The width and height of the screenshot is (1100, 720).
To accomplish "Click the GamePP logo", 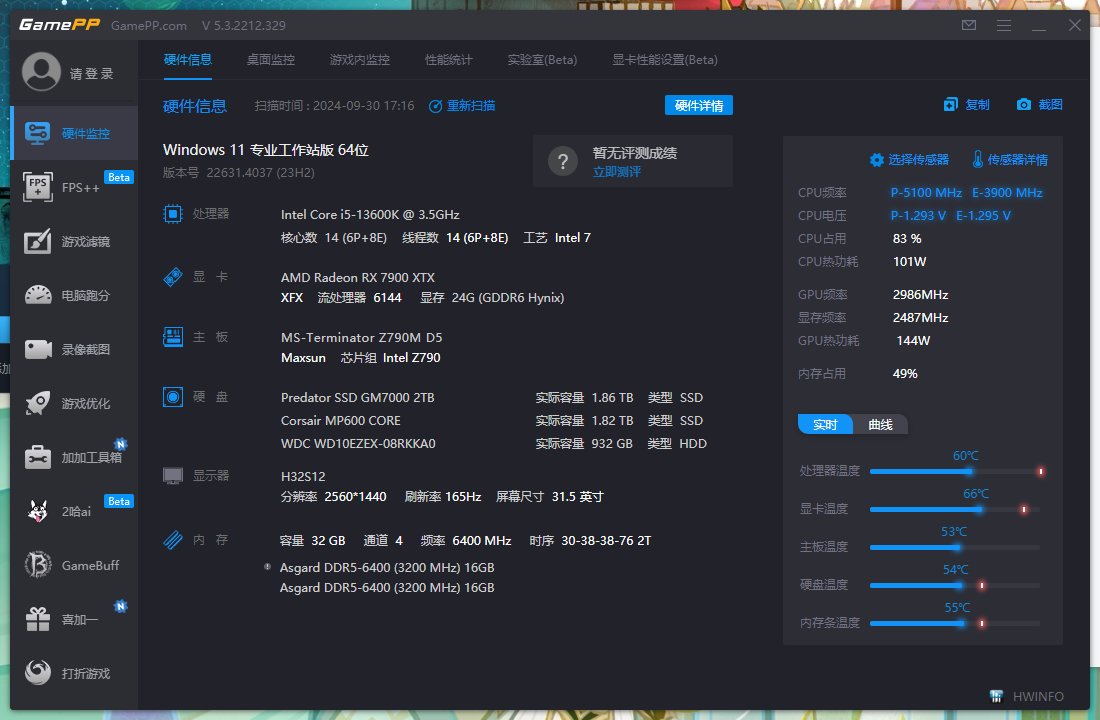I will point(60,25).
